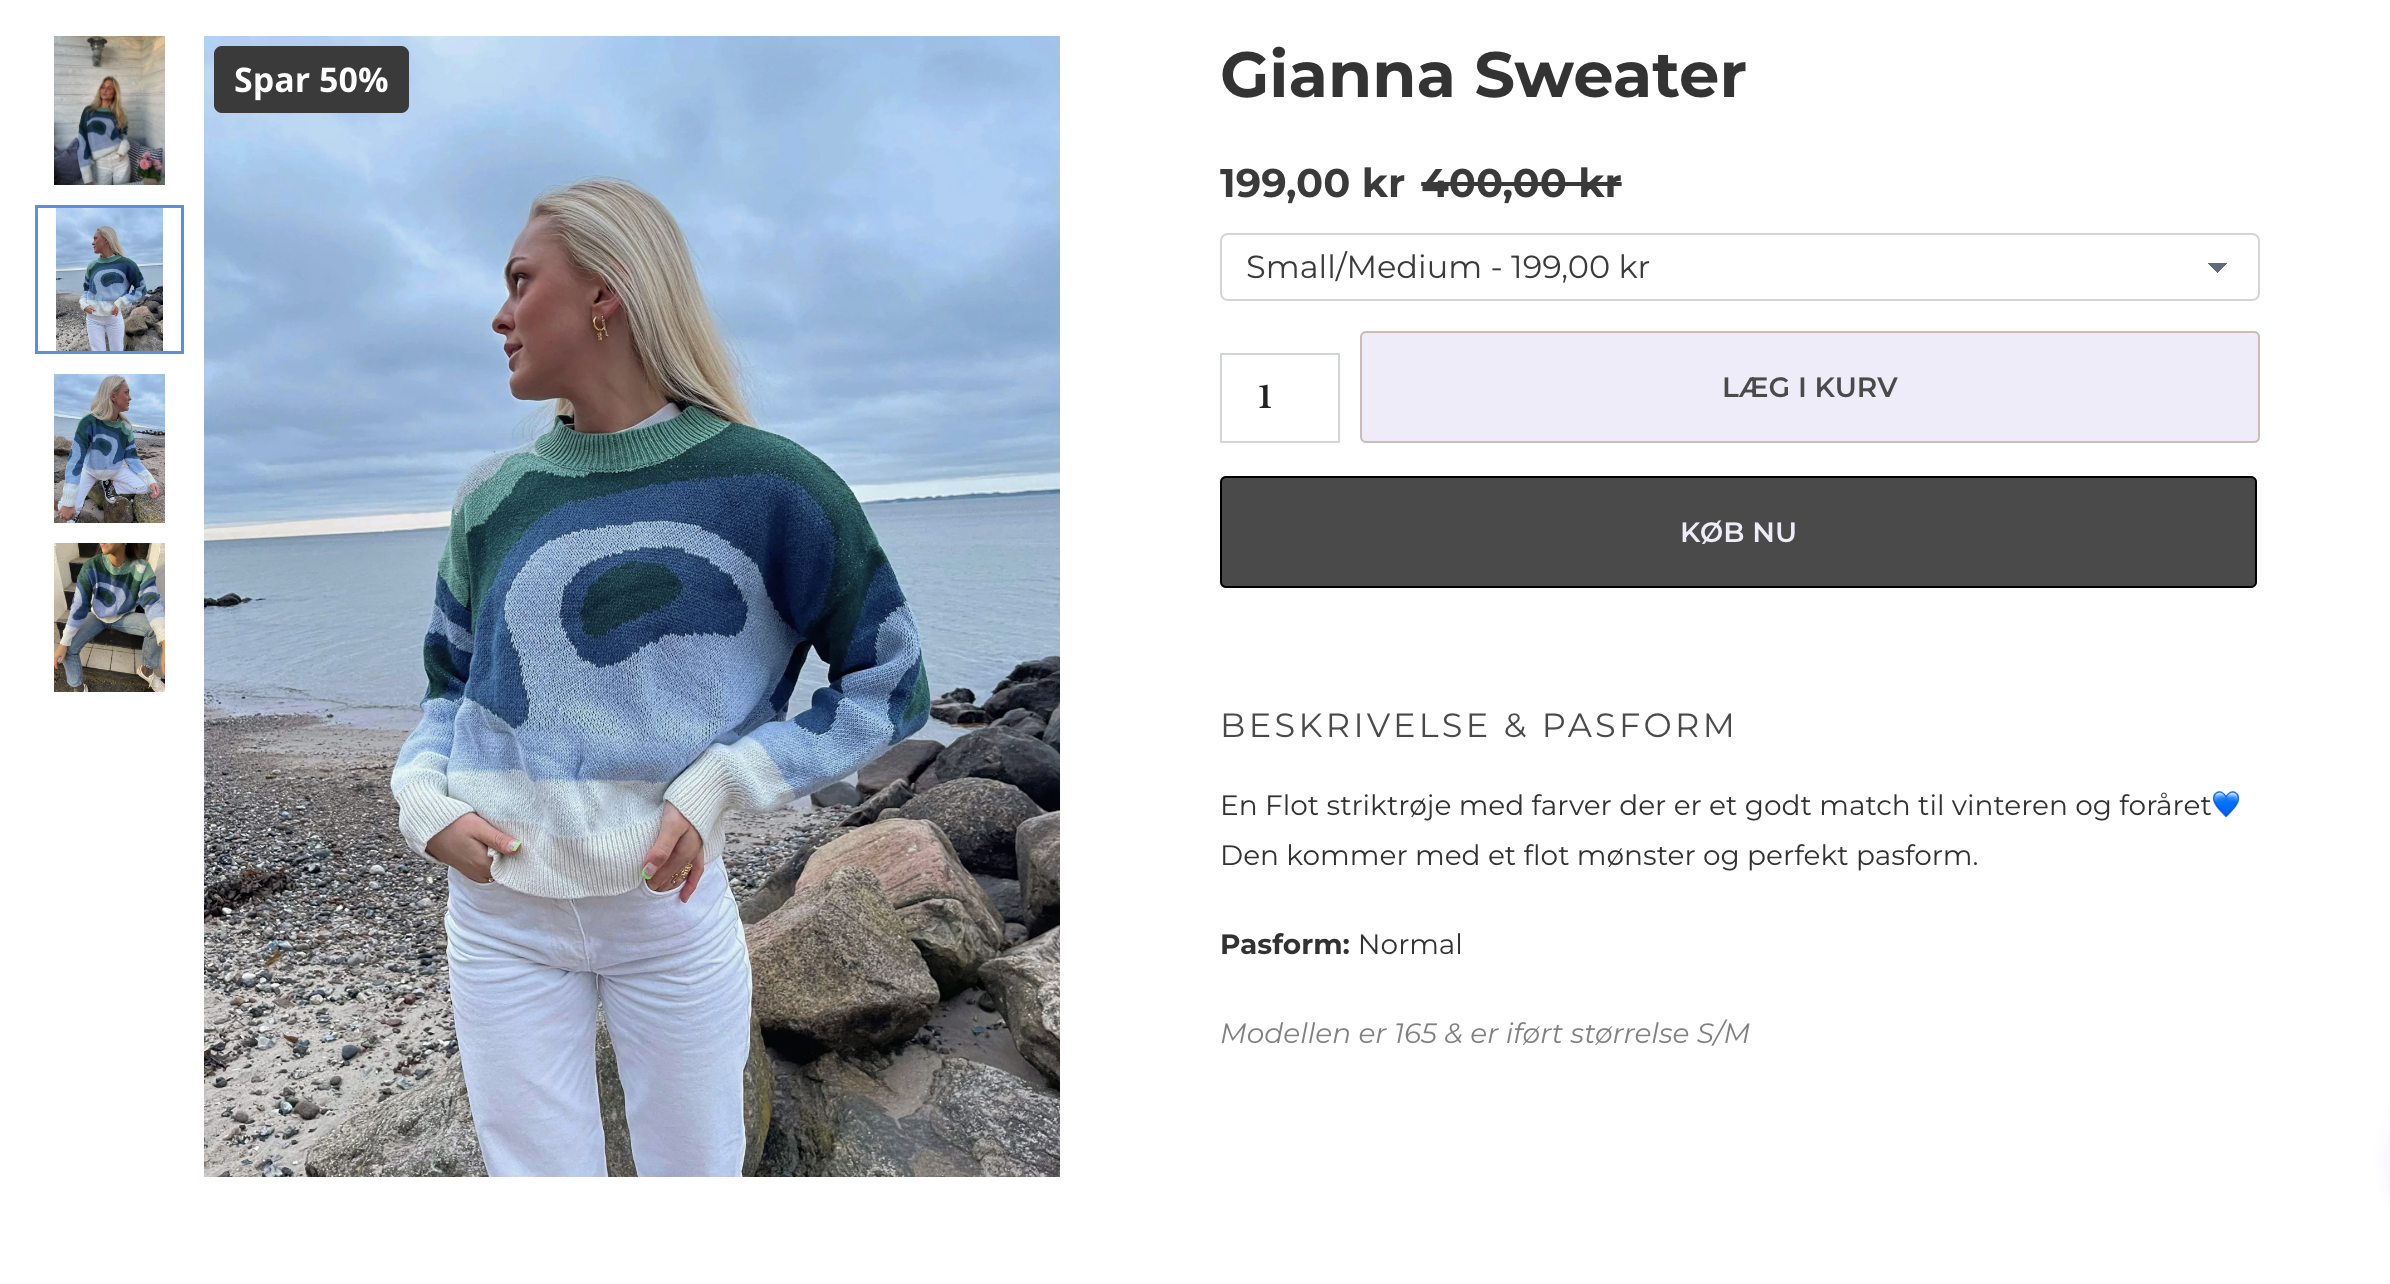Click the Pasform: Normal text
The image size is (2390, 1284).
[1341, 944]
